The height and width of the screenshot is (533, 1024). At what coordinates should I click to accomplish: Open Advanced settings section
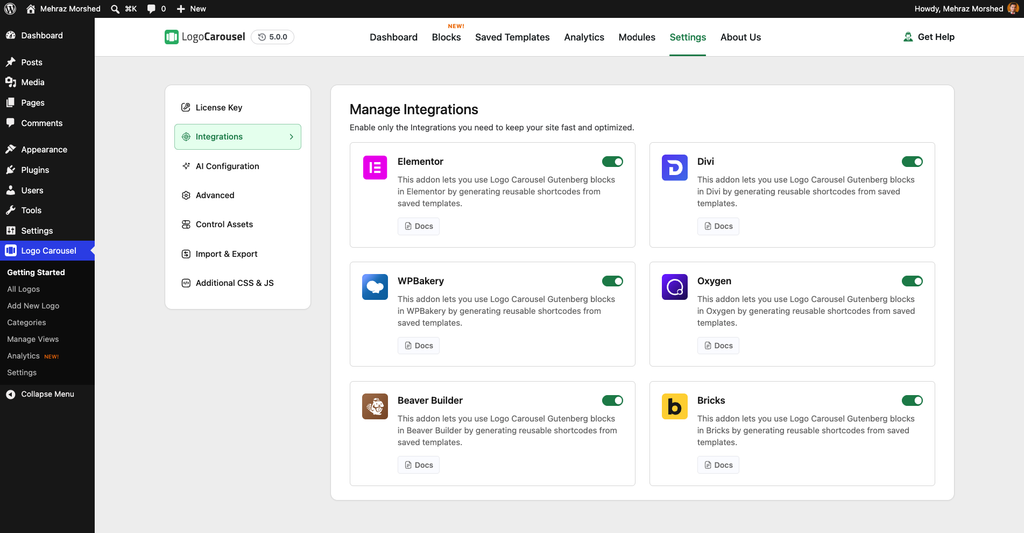click(238, 195)
